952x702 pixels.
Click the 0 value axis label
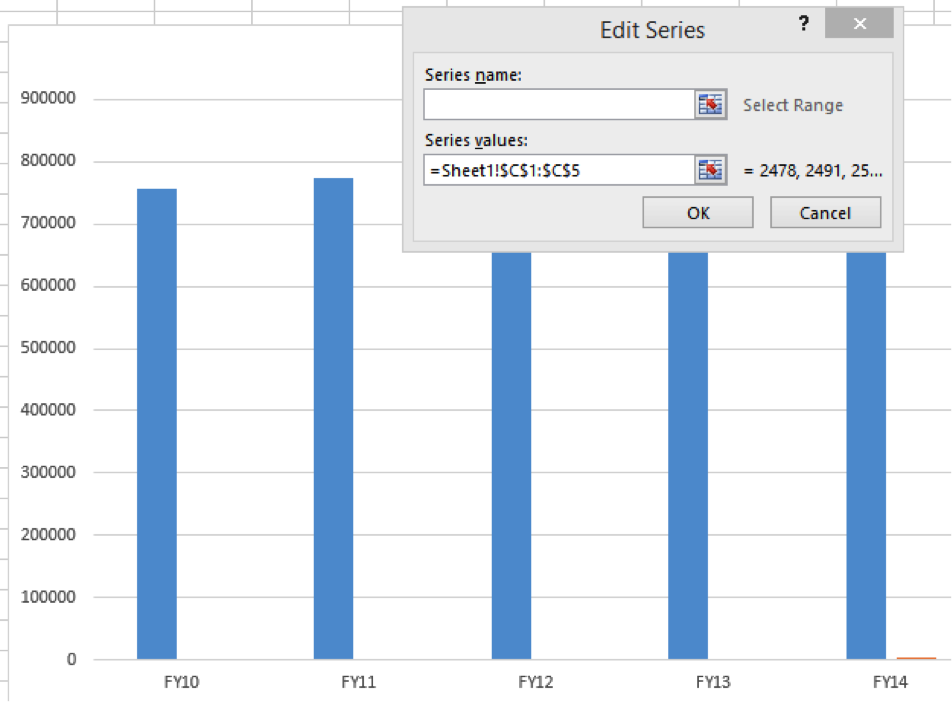pyautogui.click(x=72, y=659)
